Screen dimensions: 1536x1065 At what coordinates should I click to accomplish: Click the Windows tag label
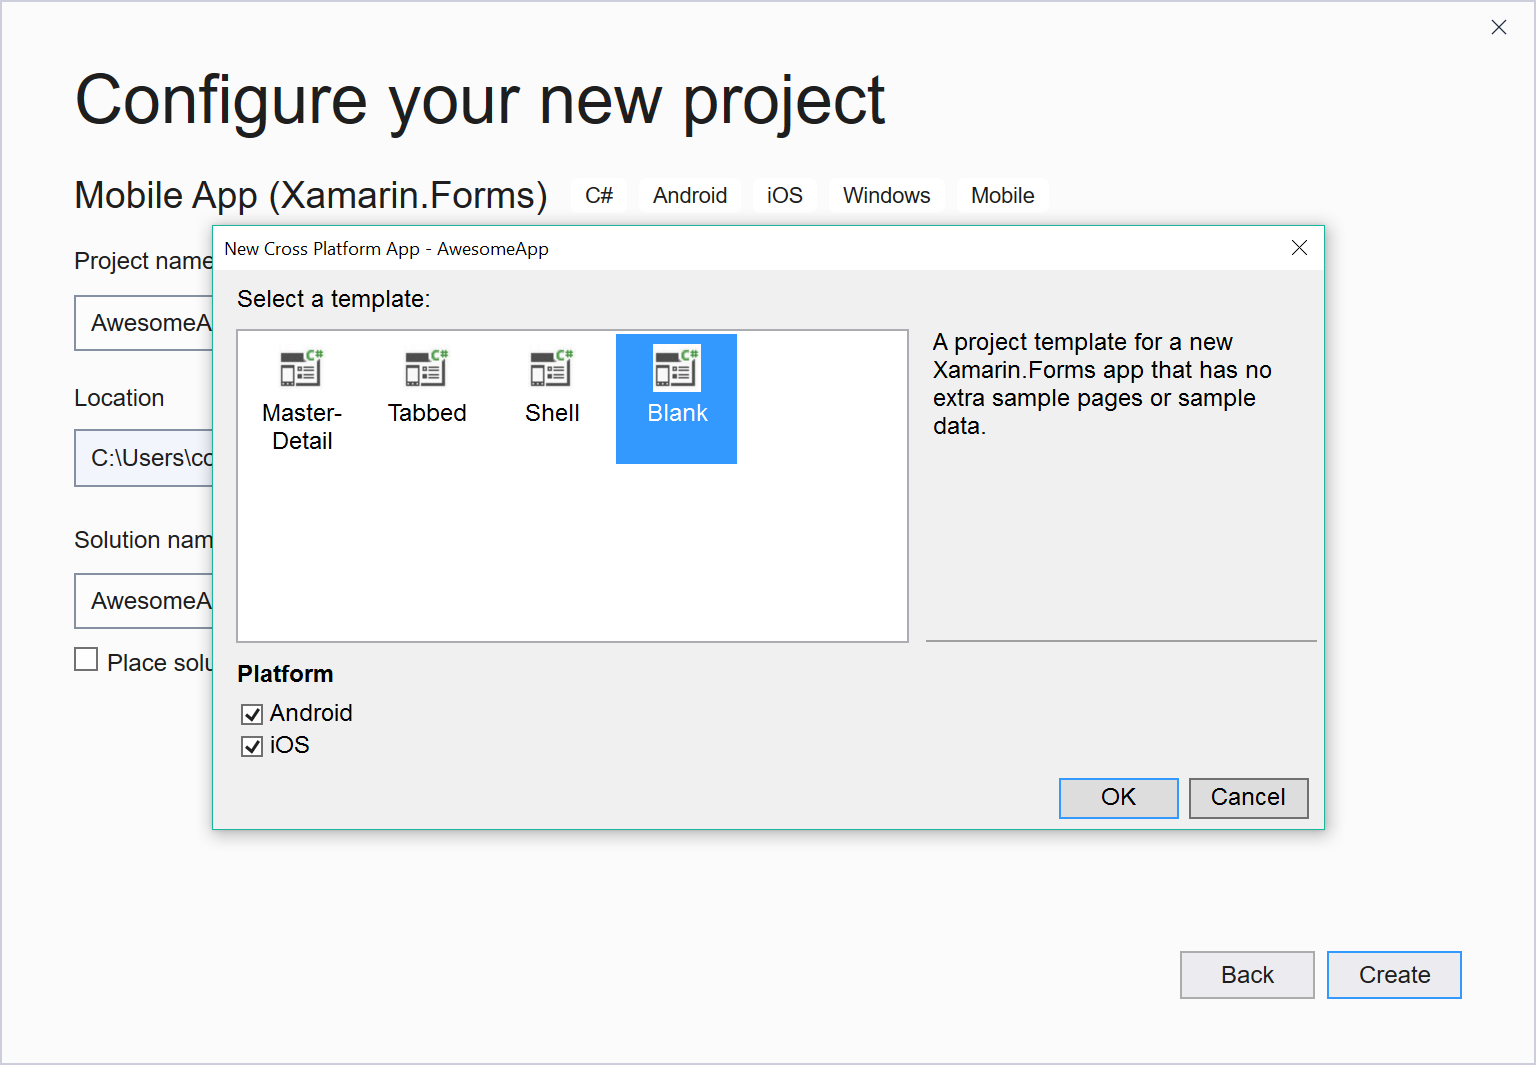point(887,196)
